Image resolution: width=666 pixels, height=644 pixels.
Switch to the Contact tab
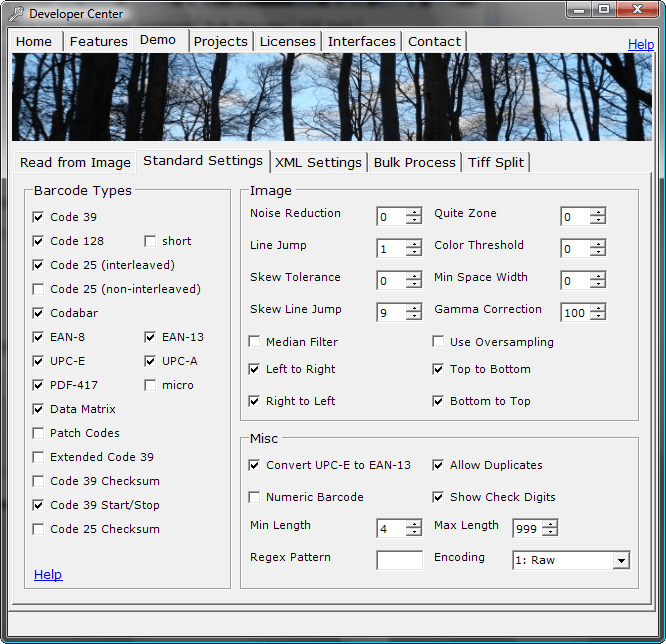tap(434, 42)
